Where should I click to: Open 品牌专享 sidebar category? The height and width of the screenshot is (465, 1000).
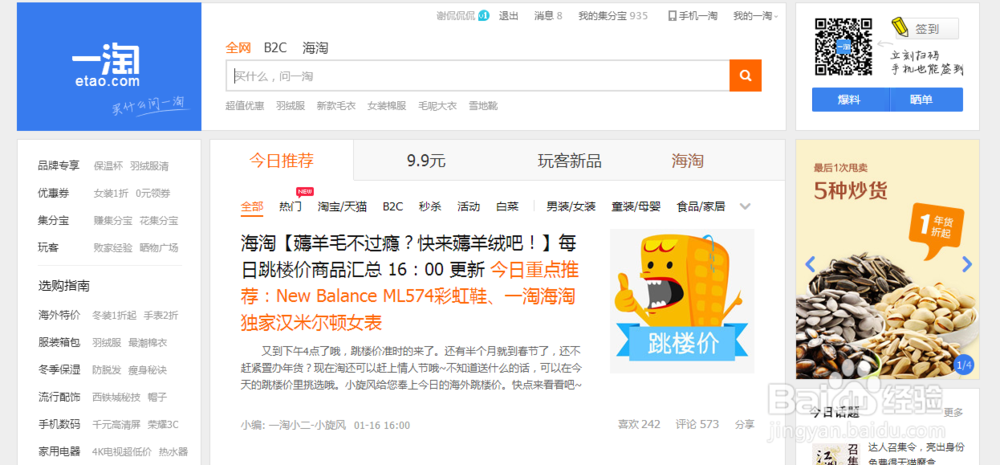coord(59,166)
